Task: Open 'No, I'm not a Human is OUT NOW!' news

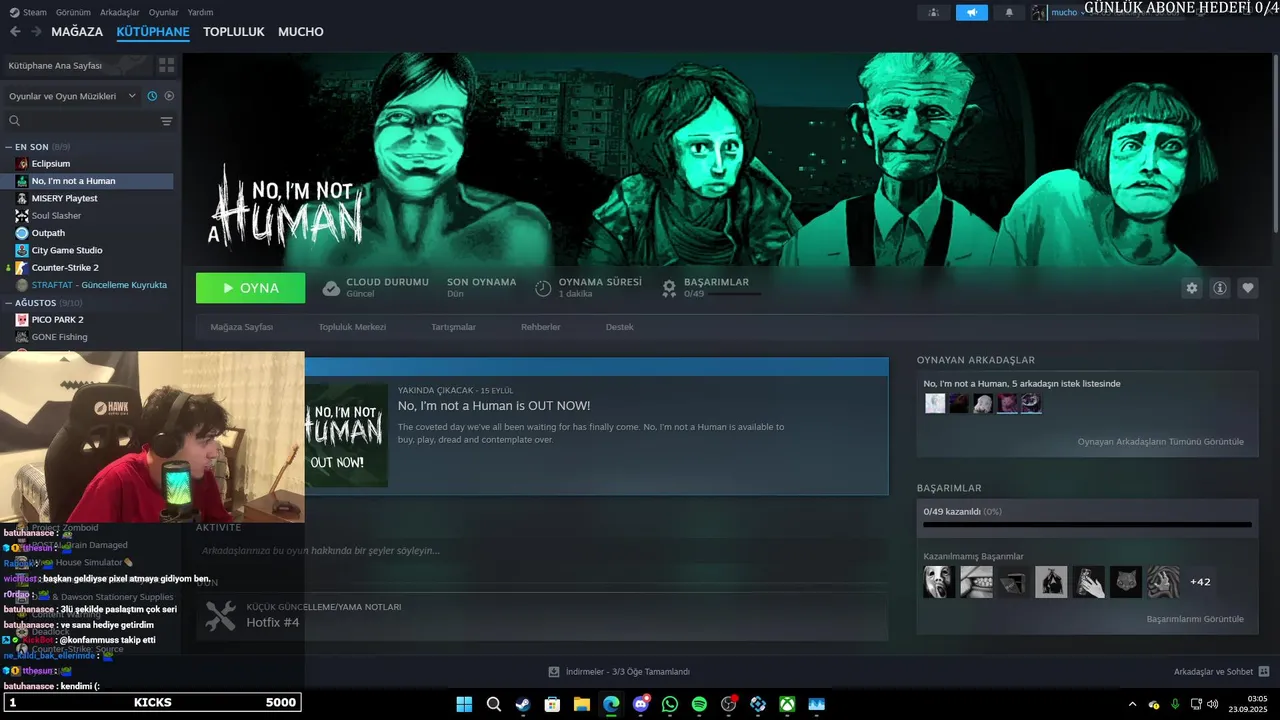Action: tap(494, 406)
